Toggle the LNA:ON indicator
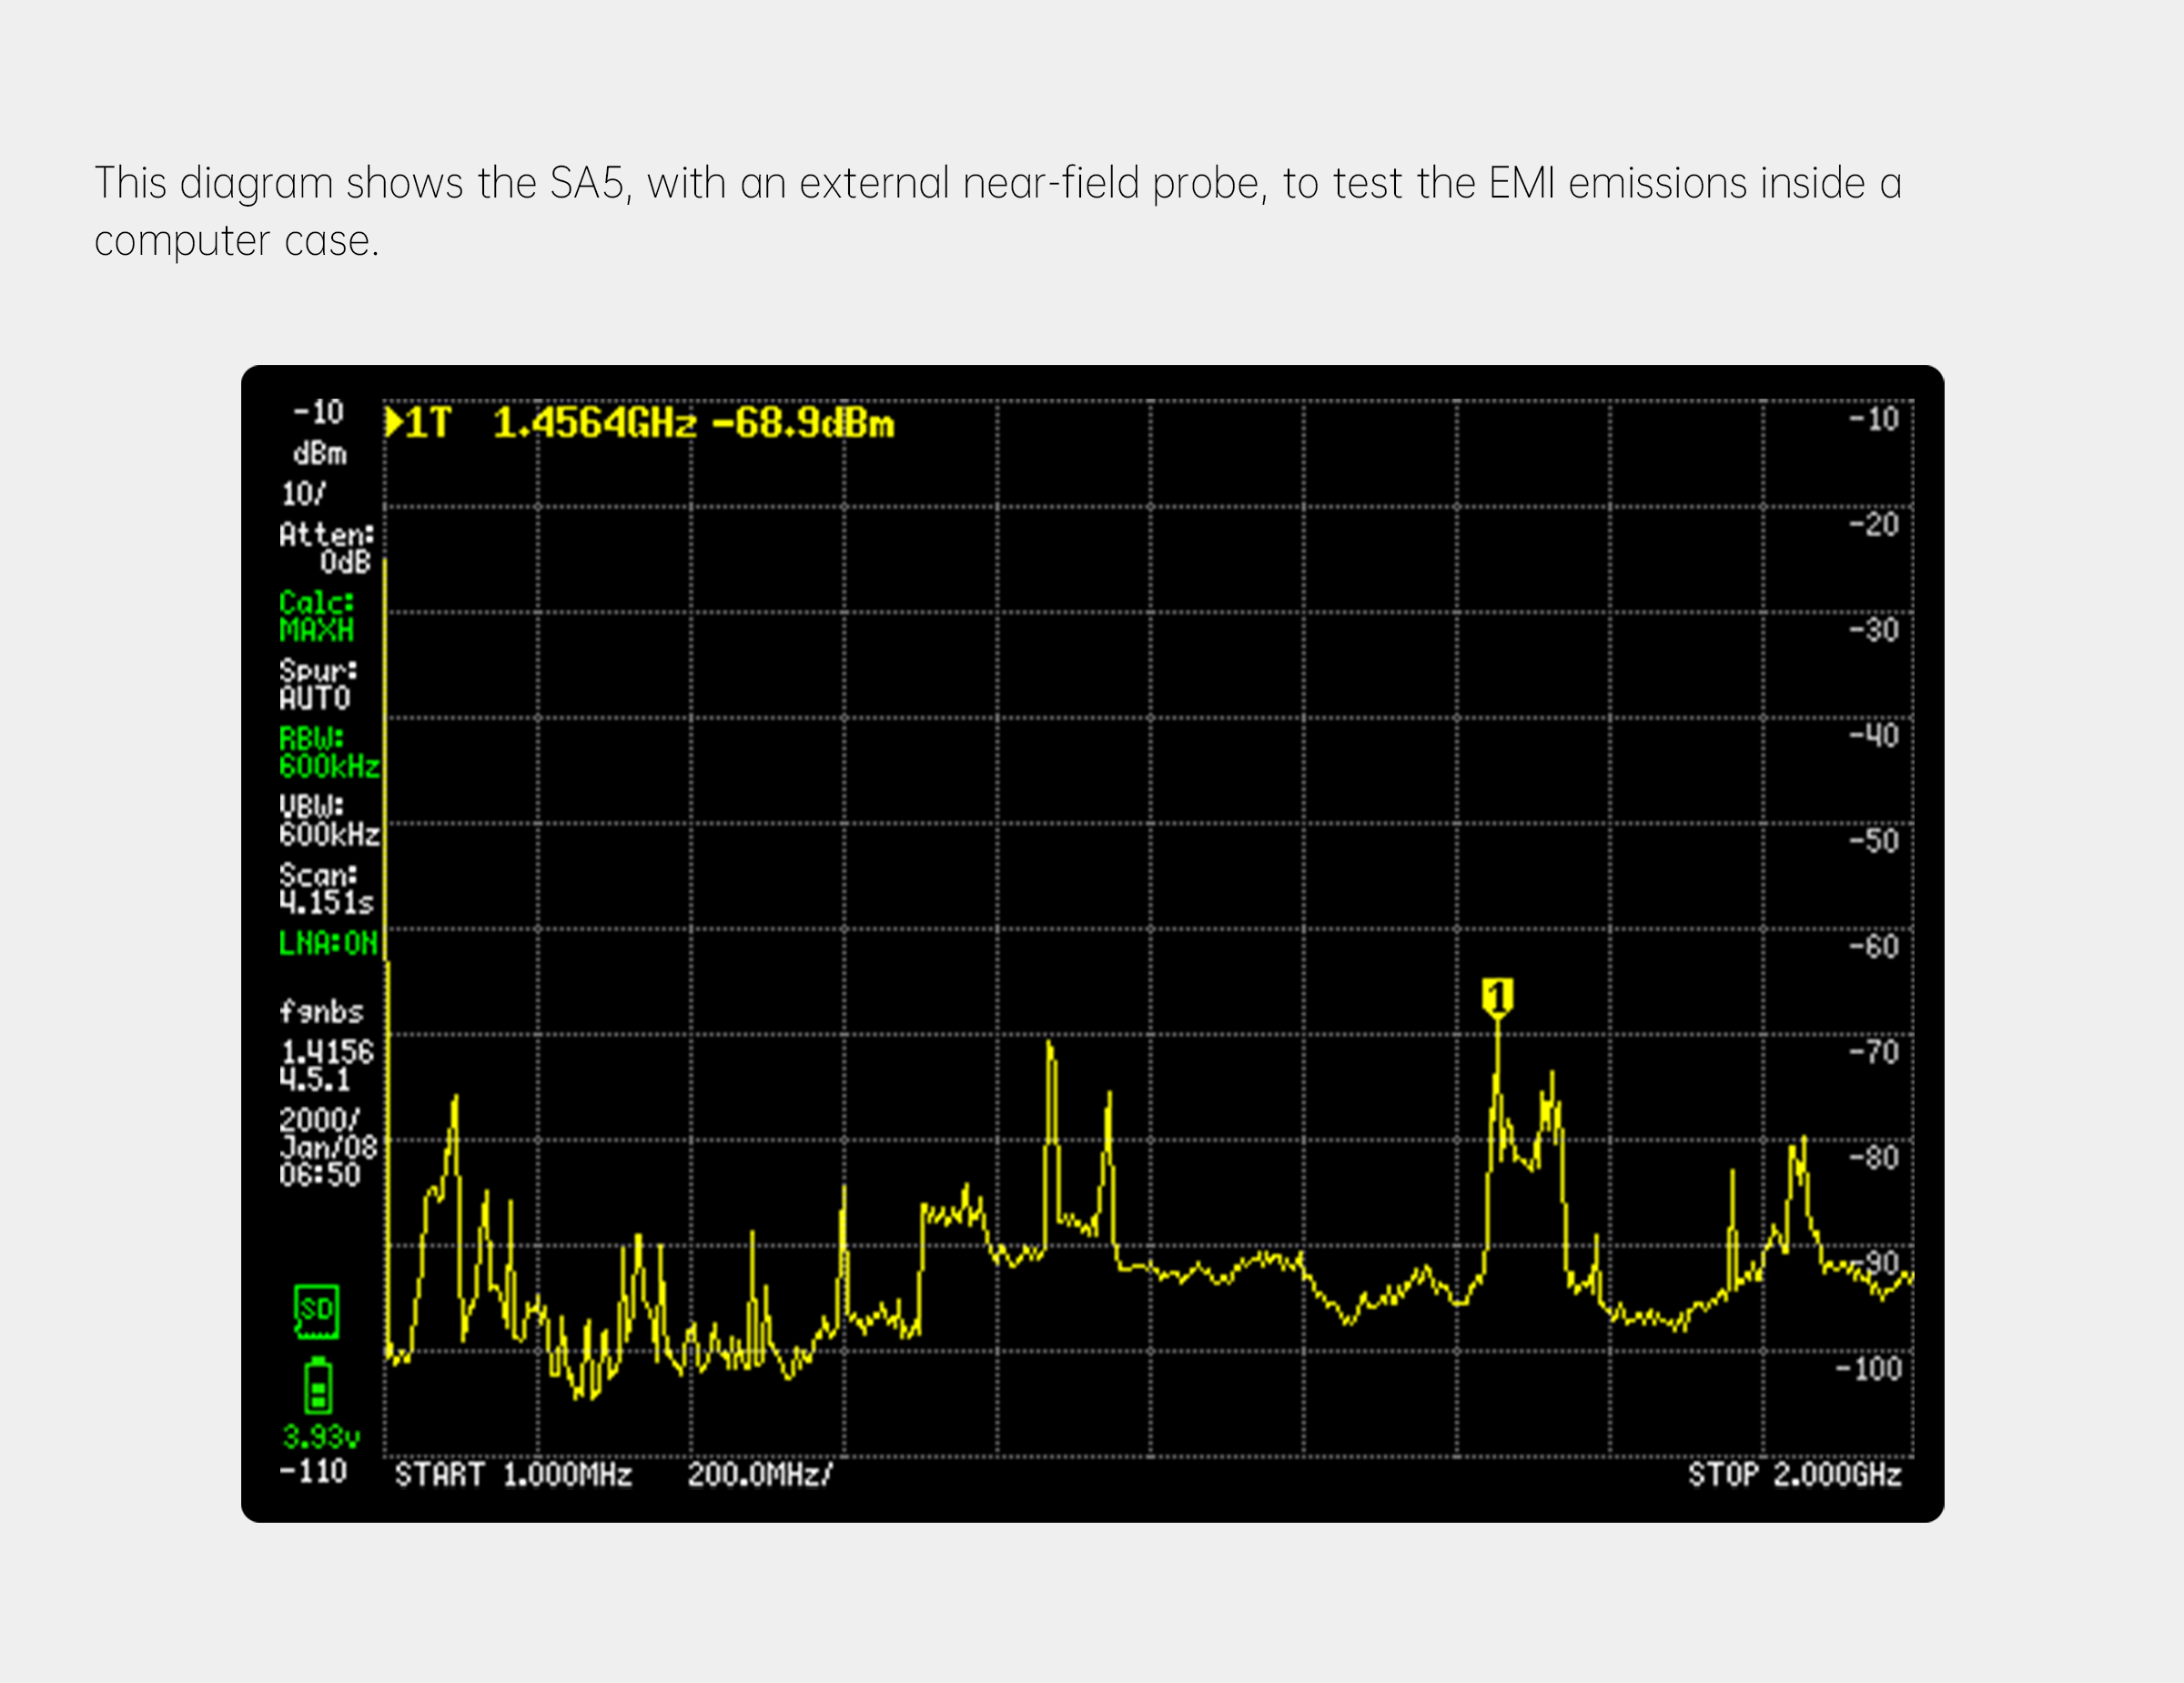The width and height of the screenshot is (2184, 1683). point(328,943)
